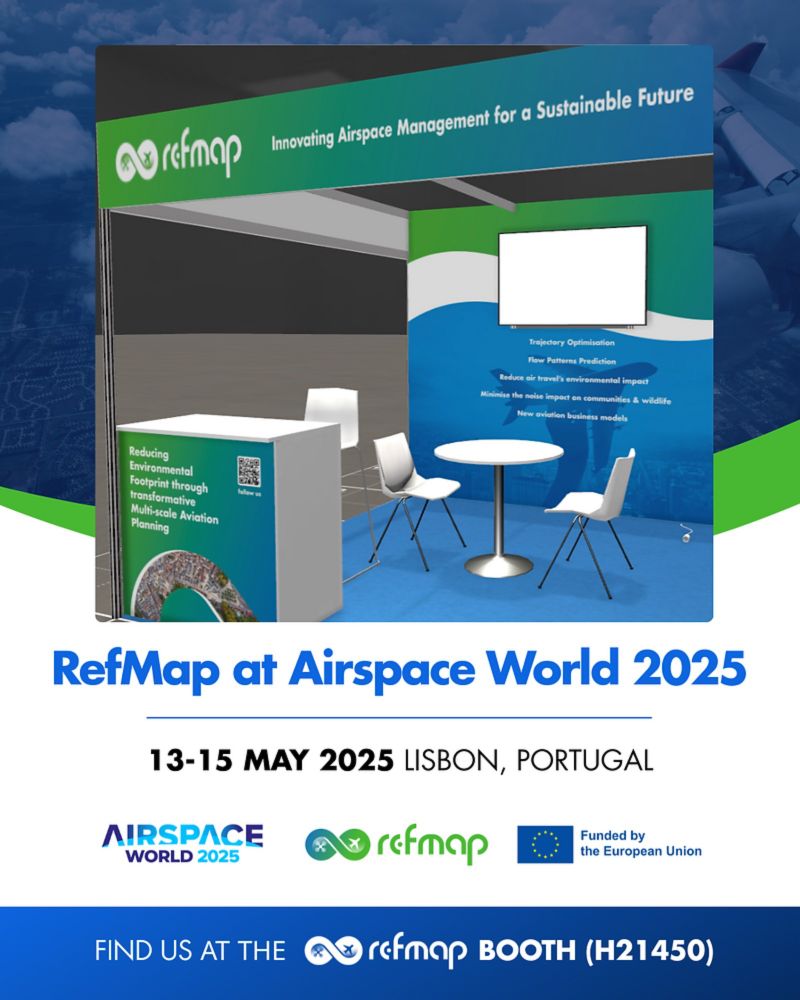Viewport: 800px width, 1000px height.
Task: Click the QR code on the counter
Action: (249, 471)
